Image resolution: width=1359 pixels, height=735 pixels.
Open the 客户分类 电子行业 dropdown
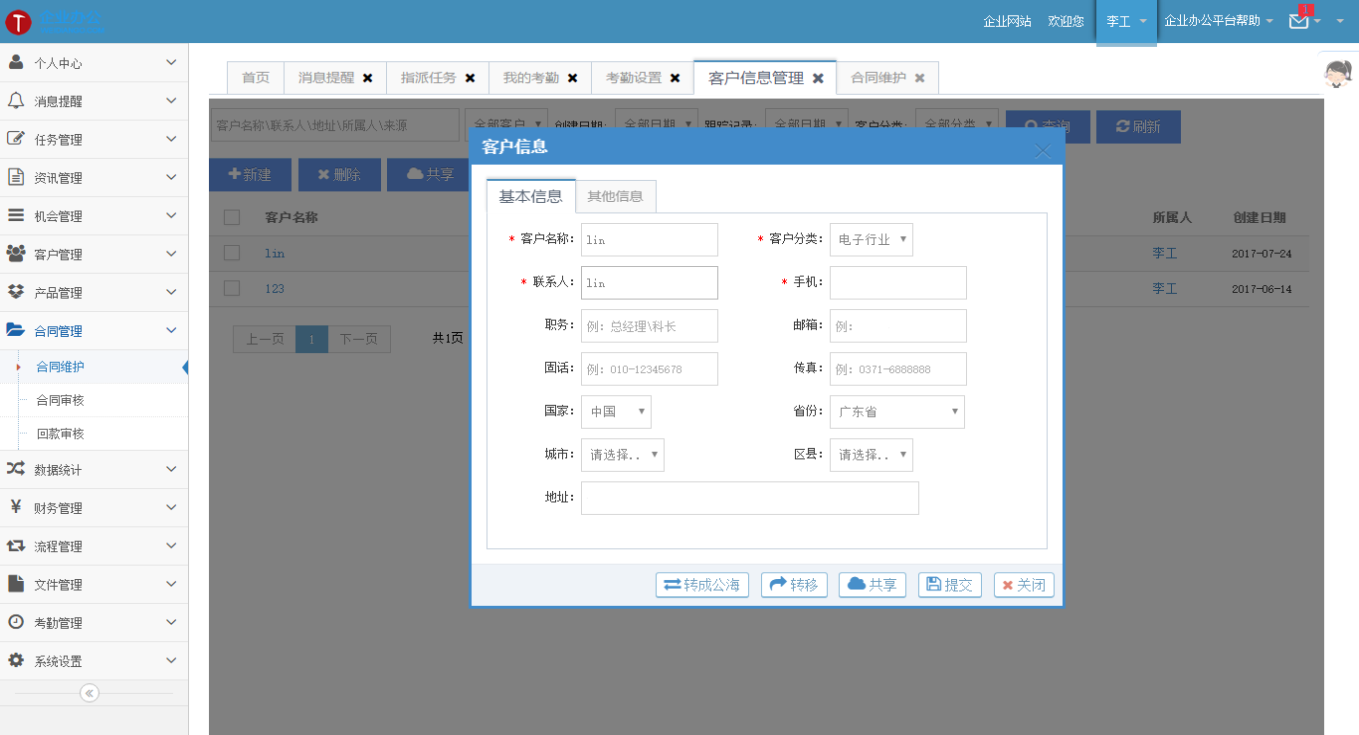click(x=871, y=240)
